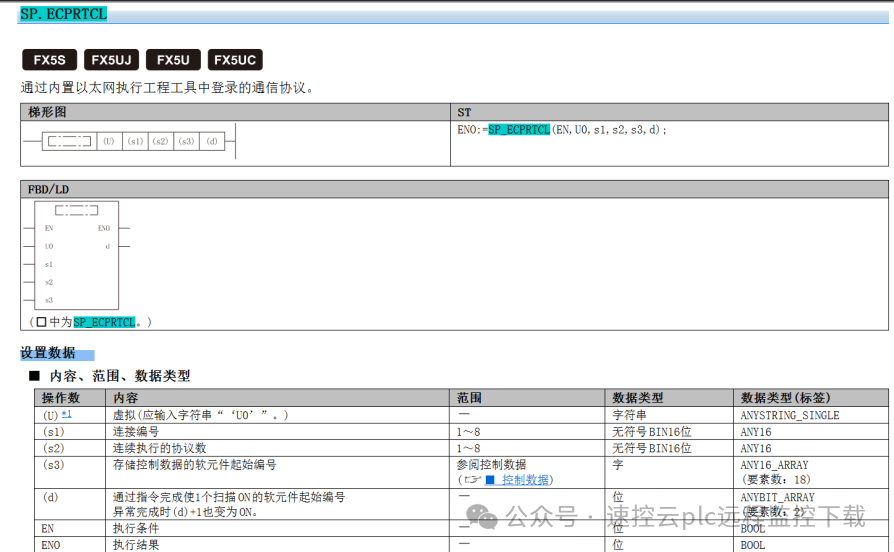Click the (s3) box in ladder diagram
This screenshot has width=894, height=552.
tap(186, 141)
